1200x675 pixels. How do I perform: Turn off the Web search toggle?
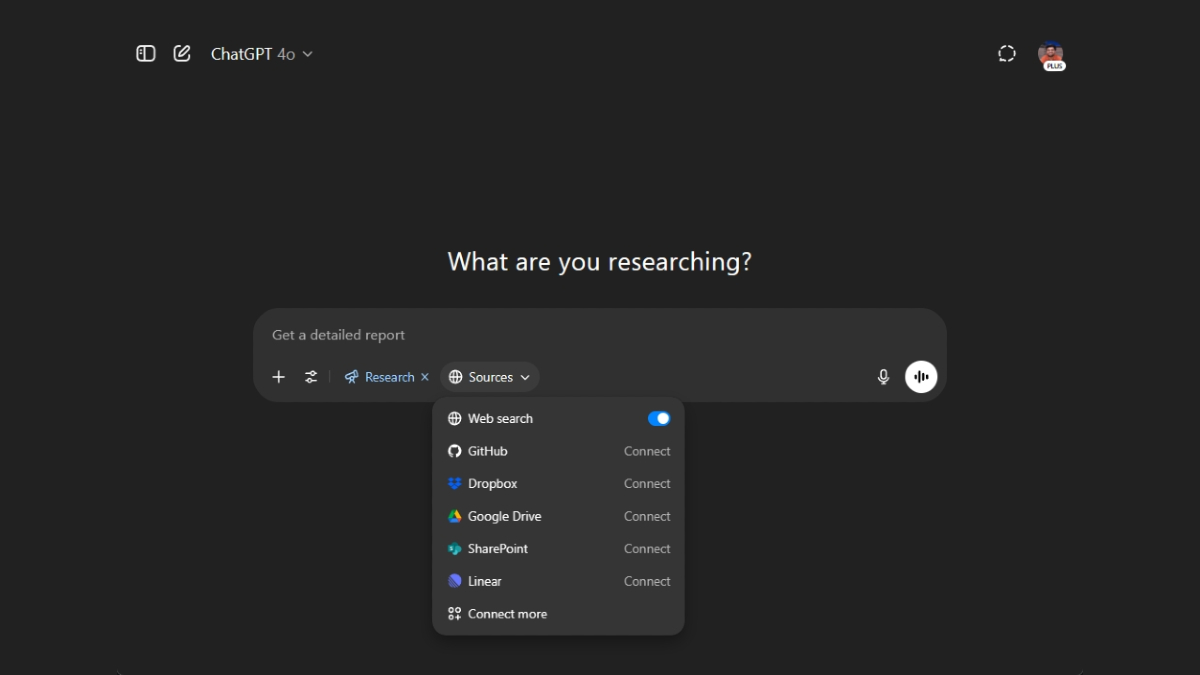click(659, 419)
